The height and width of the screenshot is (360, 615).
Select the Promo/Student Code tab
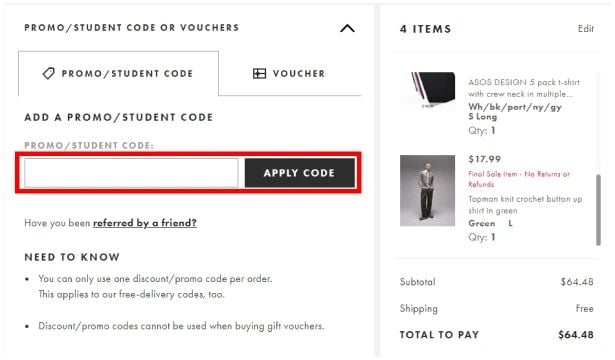[118, 73]
